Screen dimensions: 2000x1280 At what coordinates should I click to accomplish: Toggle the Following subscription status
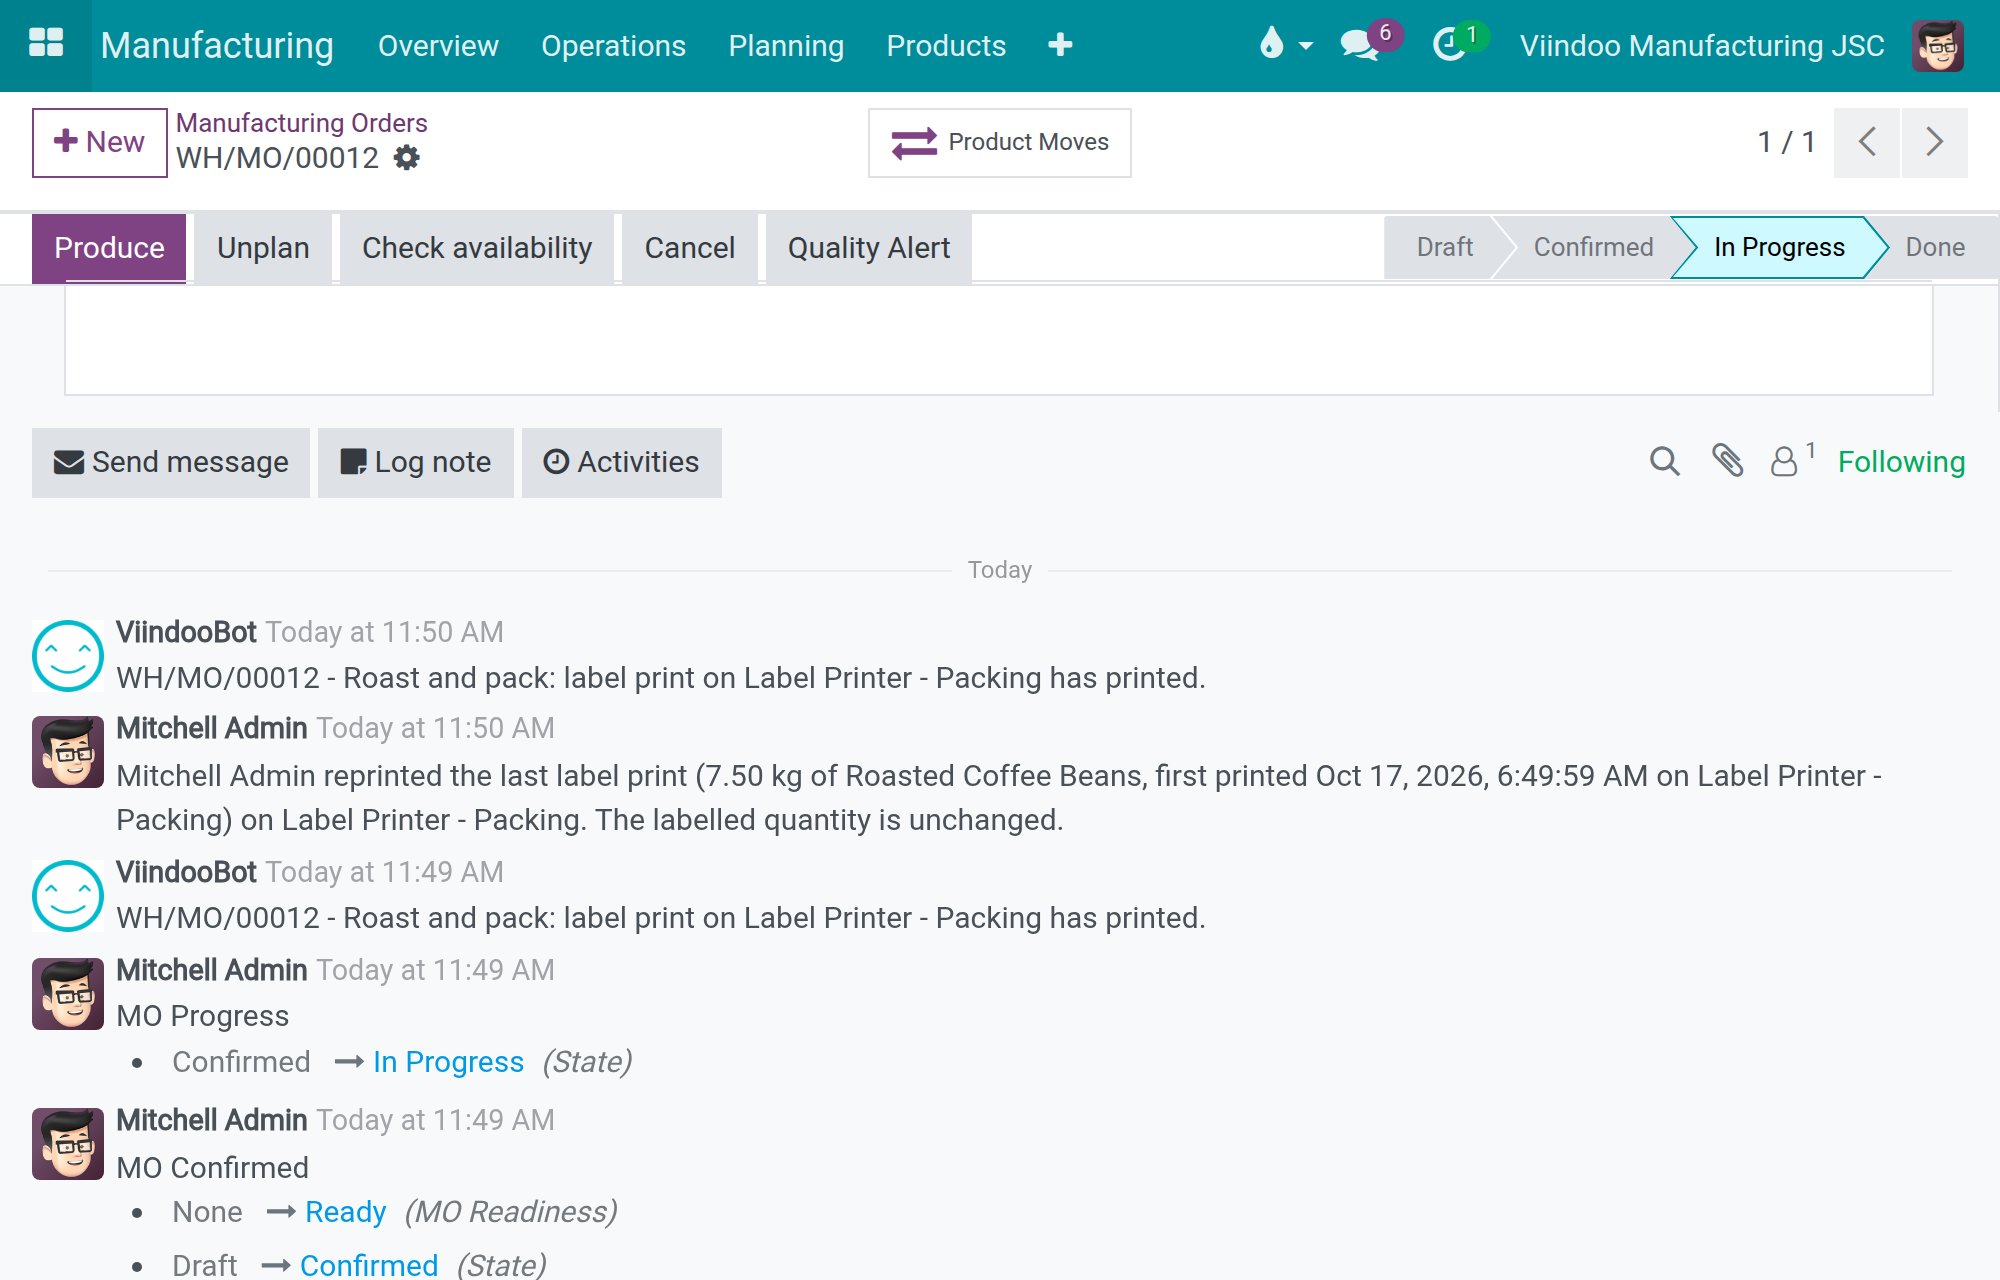pos(1901,462)
